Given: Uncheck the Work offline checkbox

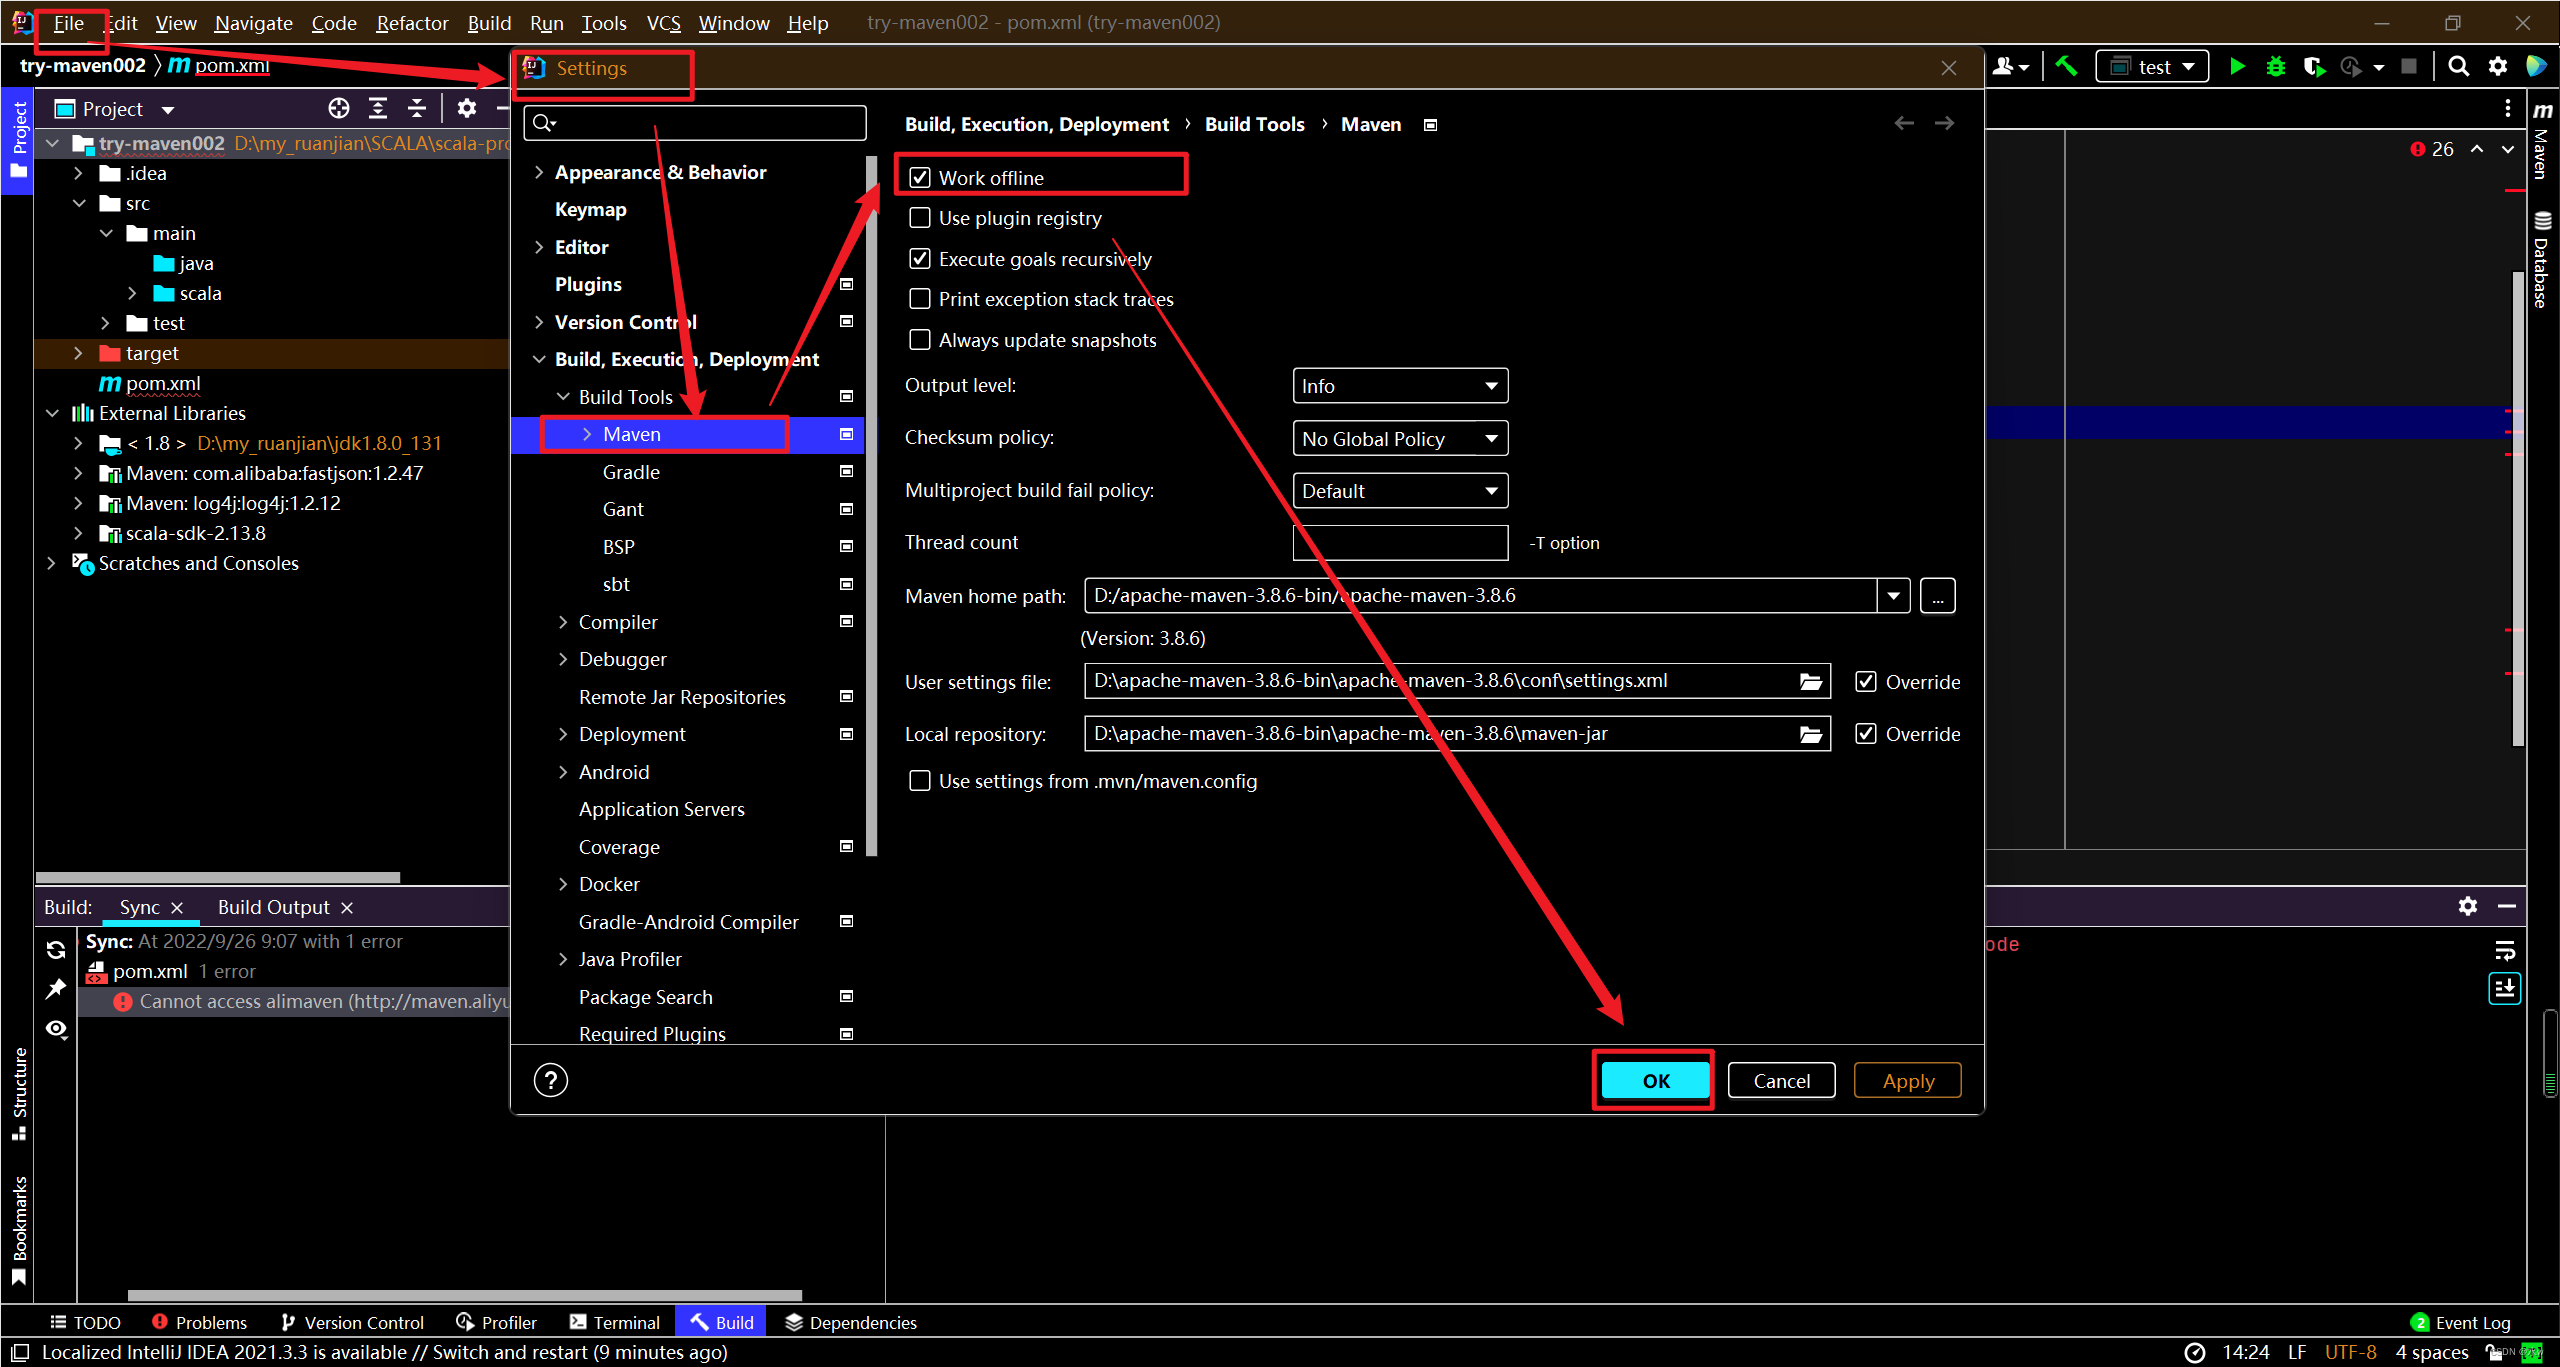Looking at the screenshot, I should 920,178.
